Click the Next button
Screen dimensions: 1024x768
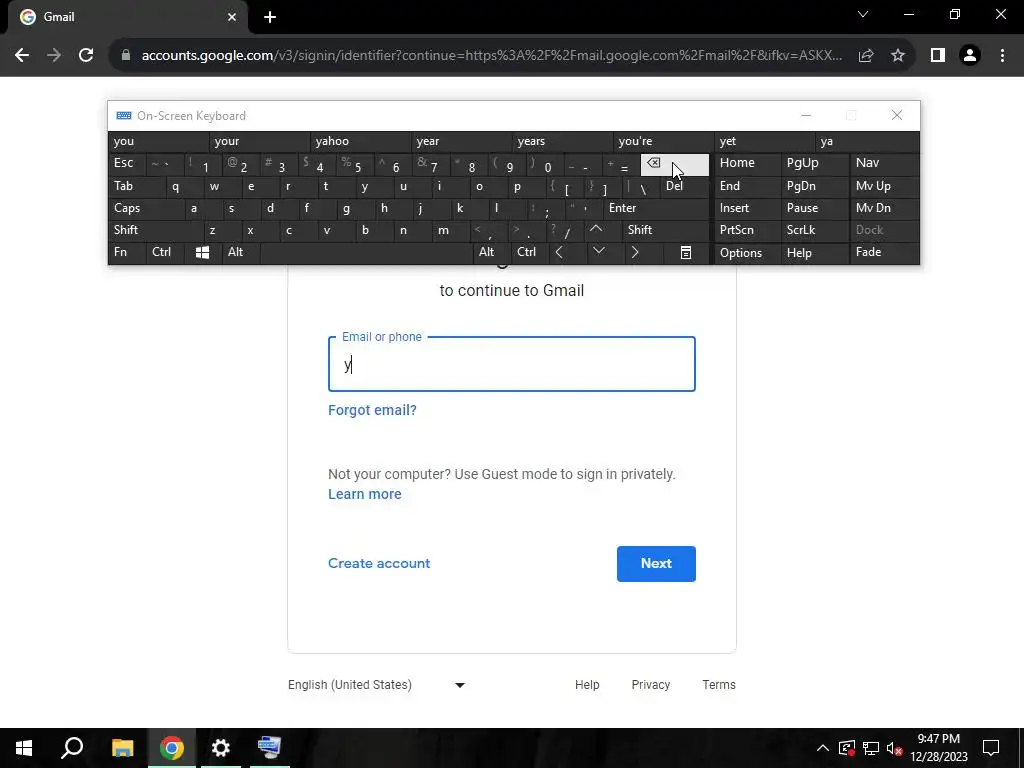click(656, 564)
